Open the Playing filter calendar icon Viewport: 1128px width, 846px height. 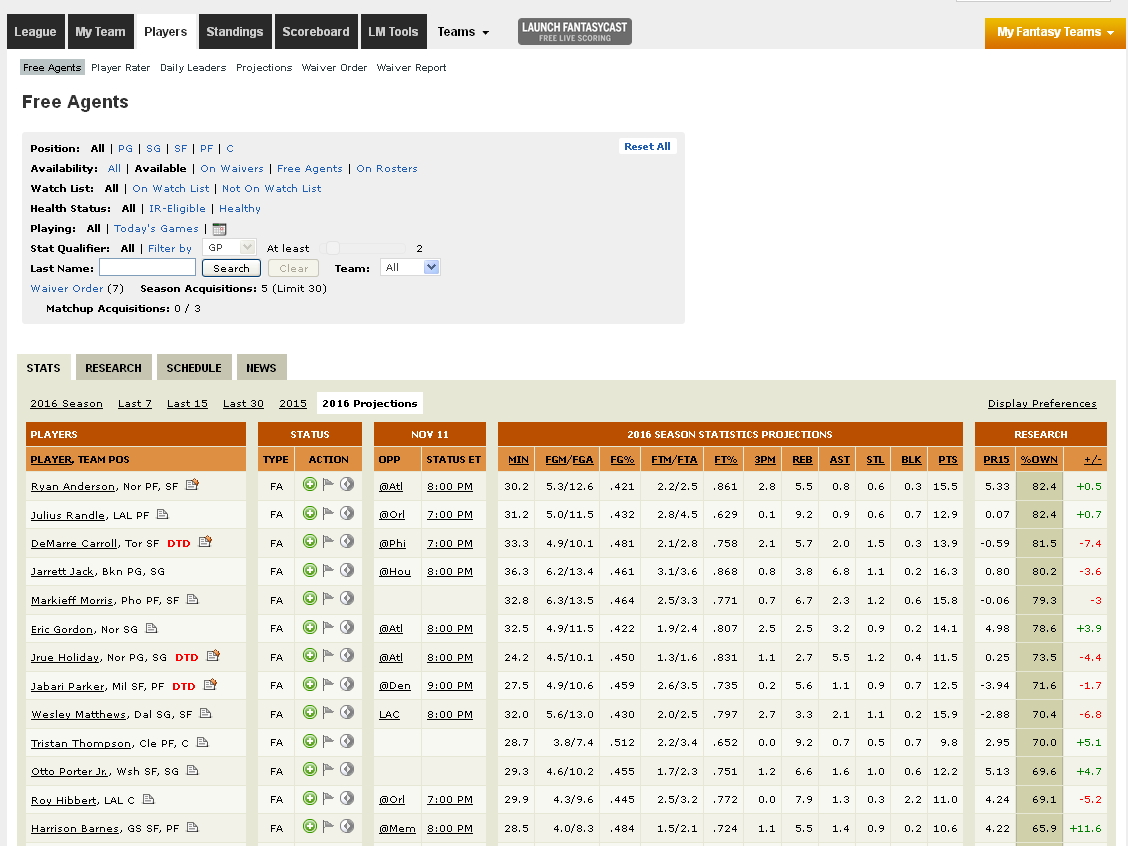tap(219, 229)
